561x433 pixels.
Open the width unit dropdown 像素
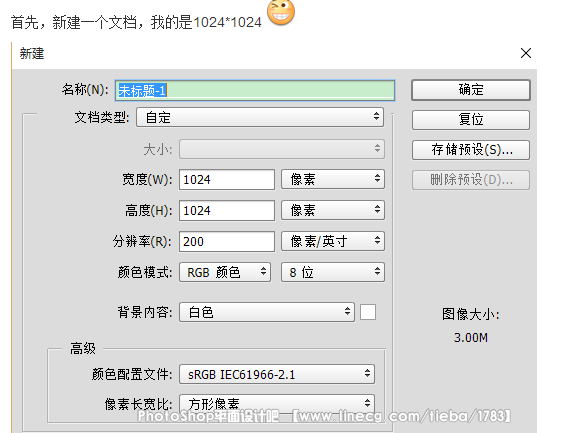click(x=333, y=179)
